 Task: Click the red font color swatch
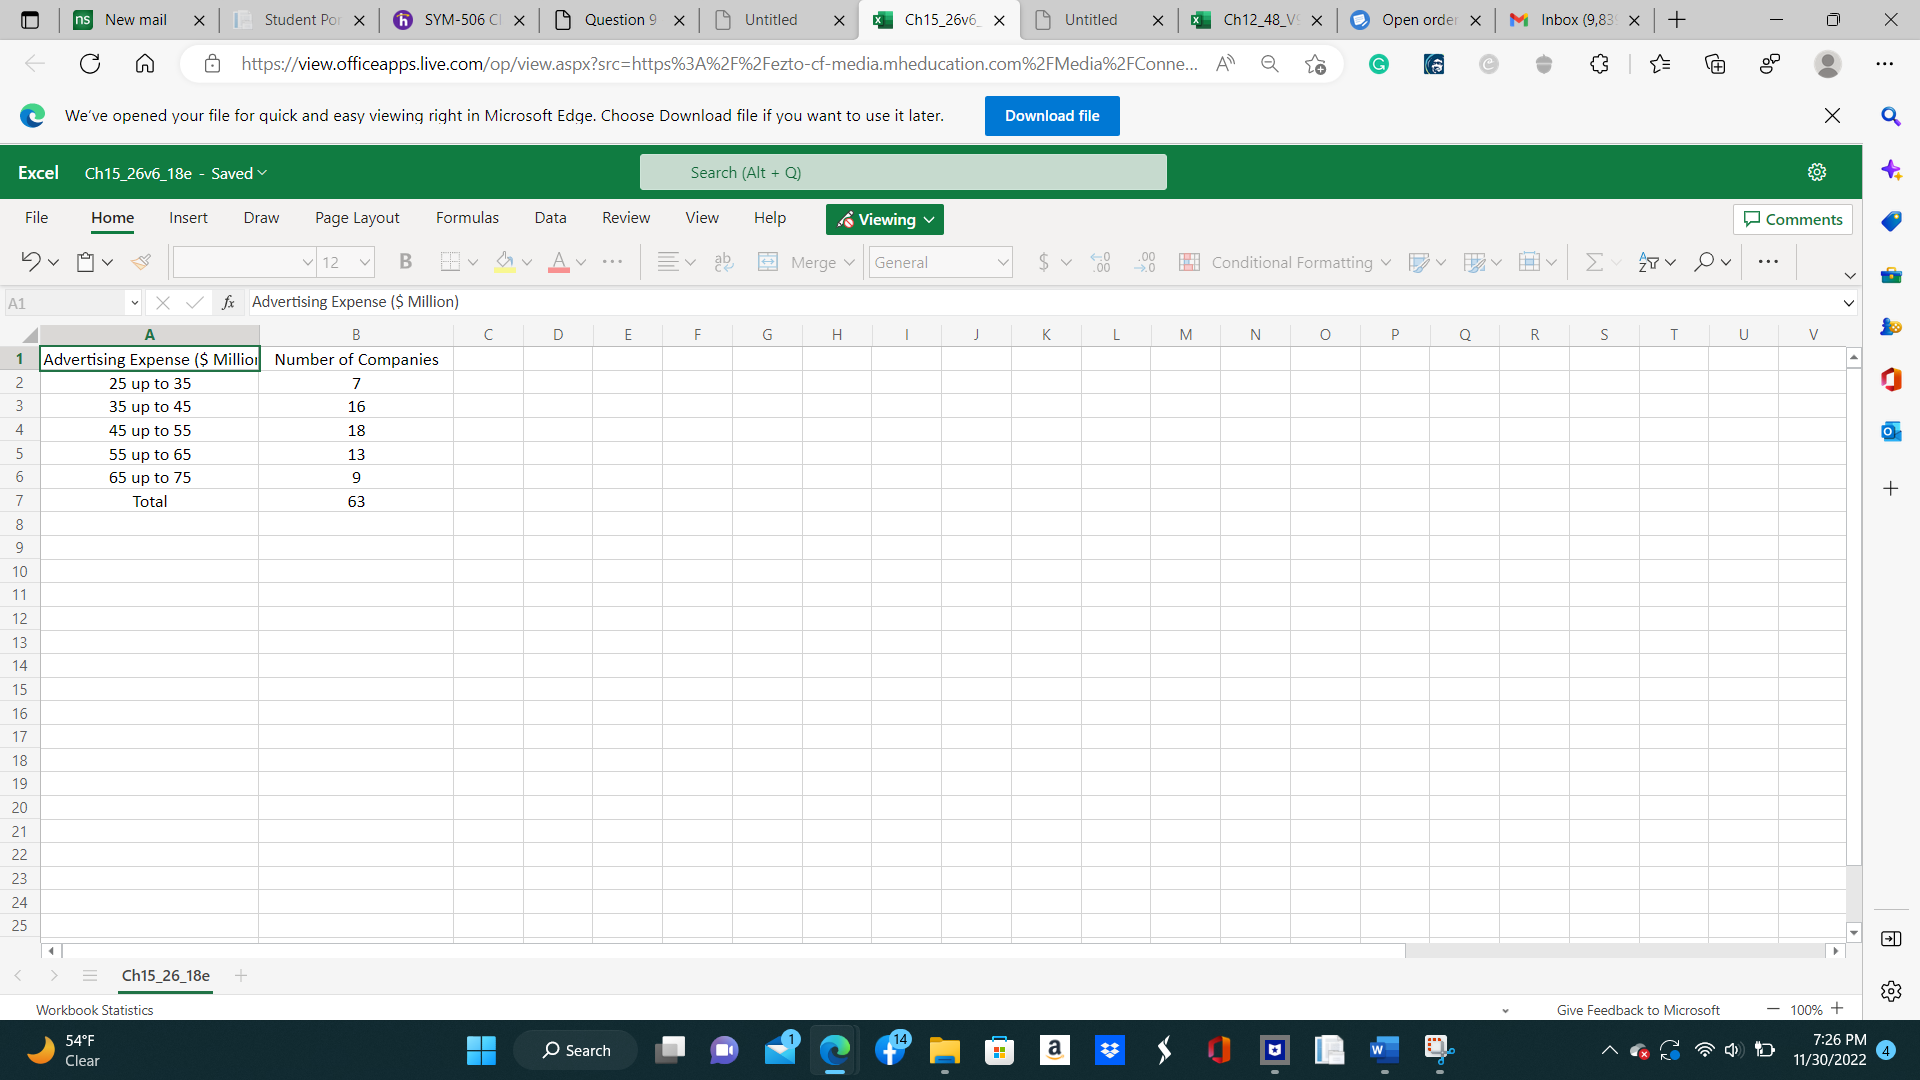tap(558, 262)
